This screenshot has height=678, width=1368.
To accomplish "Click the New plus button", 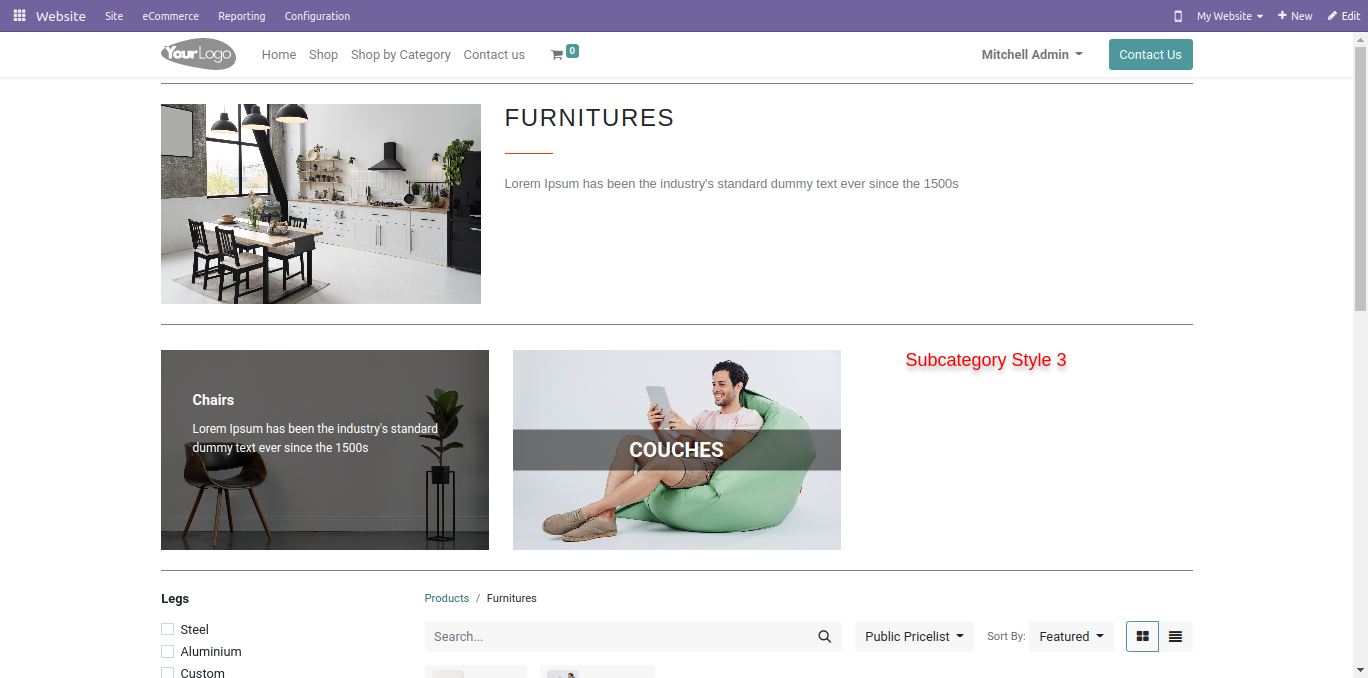I will (x=1295, y=16).
